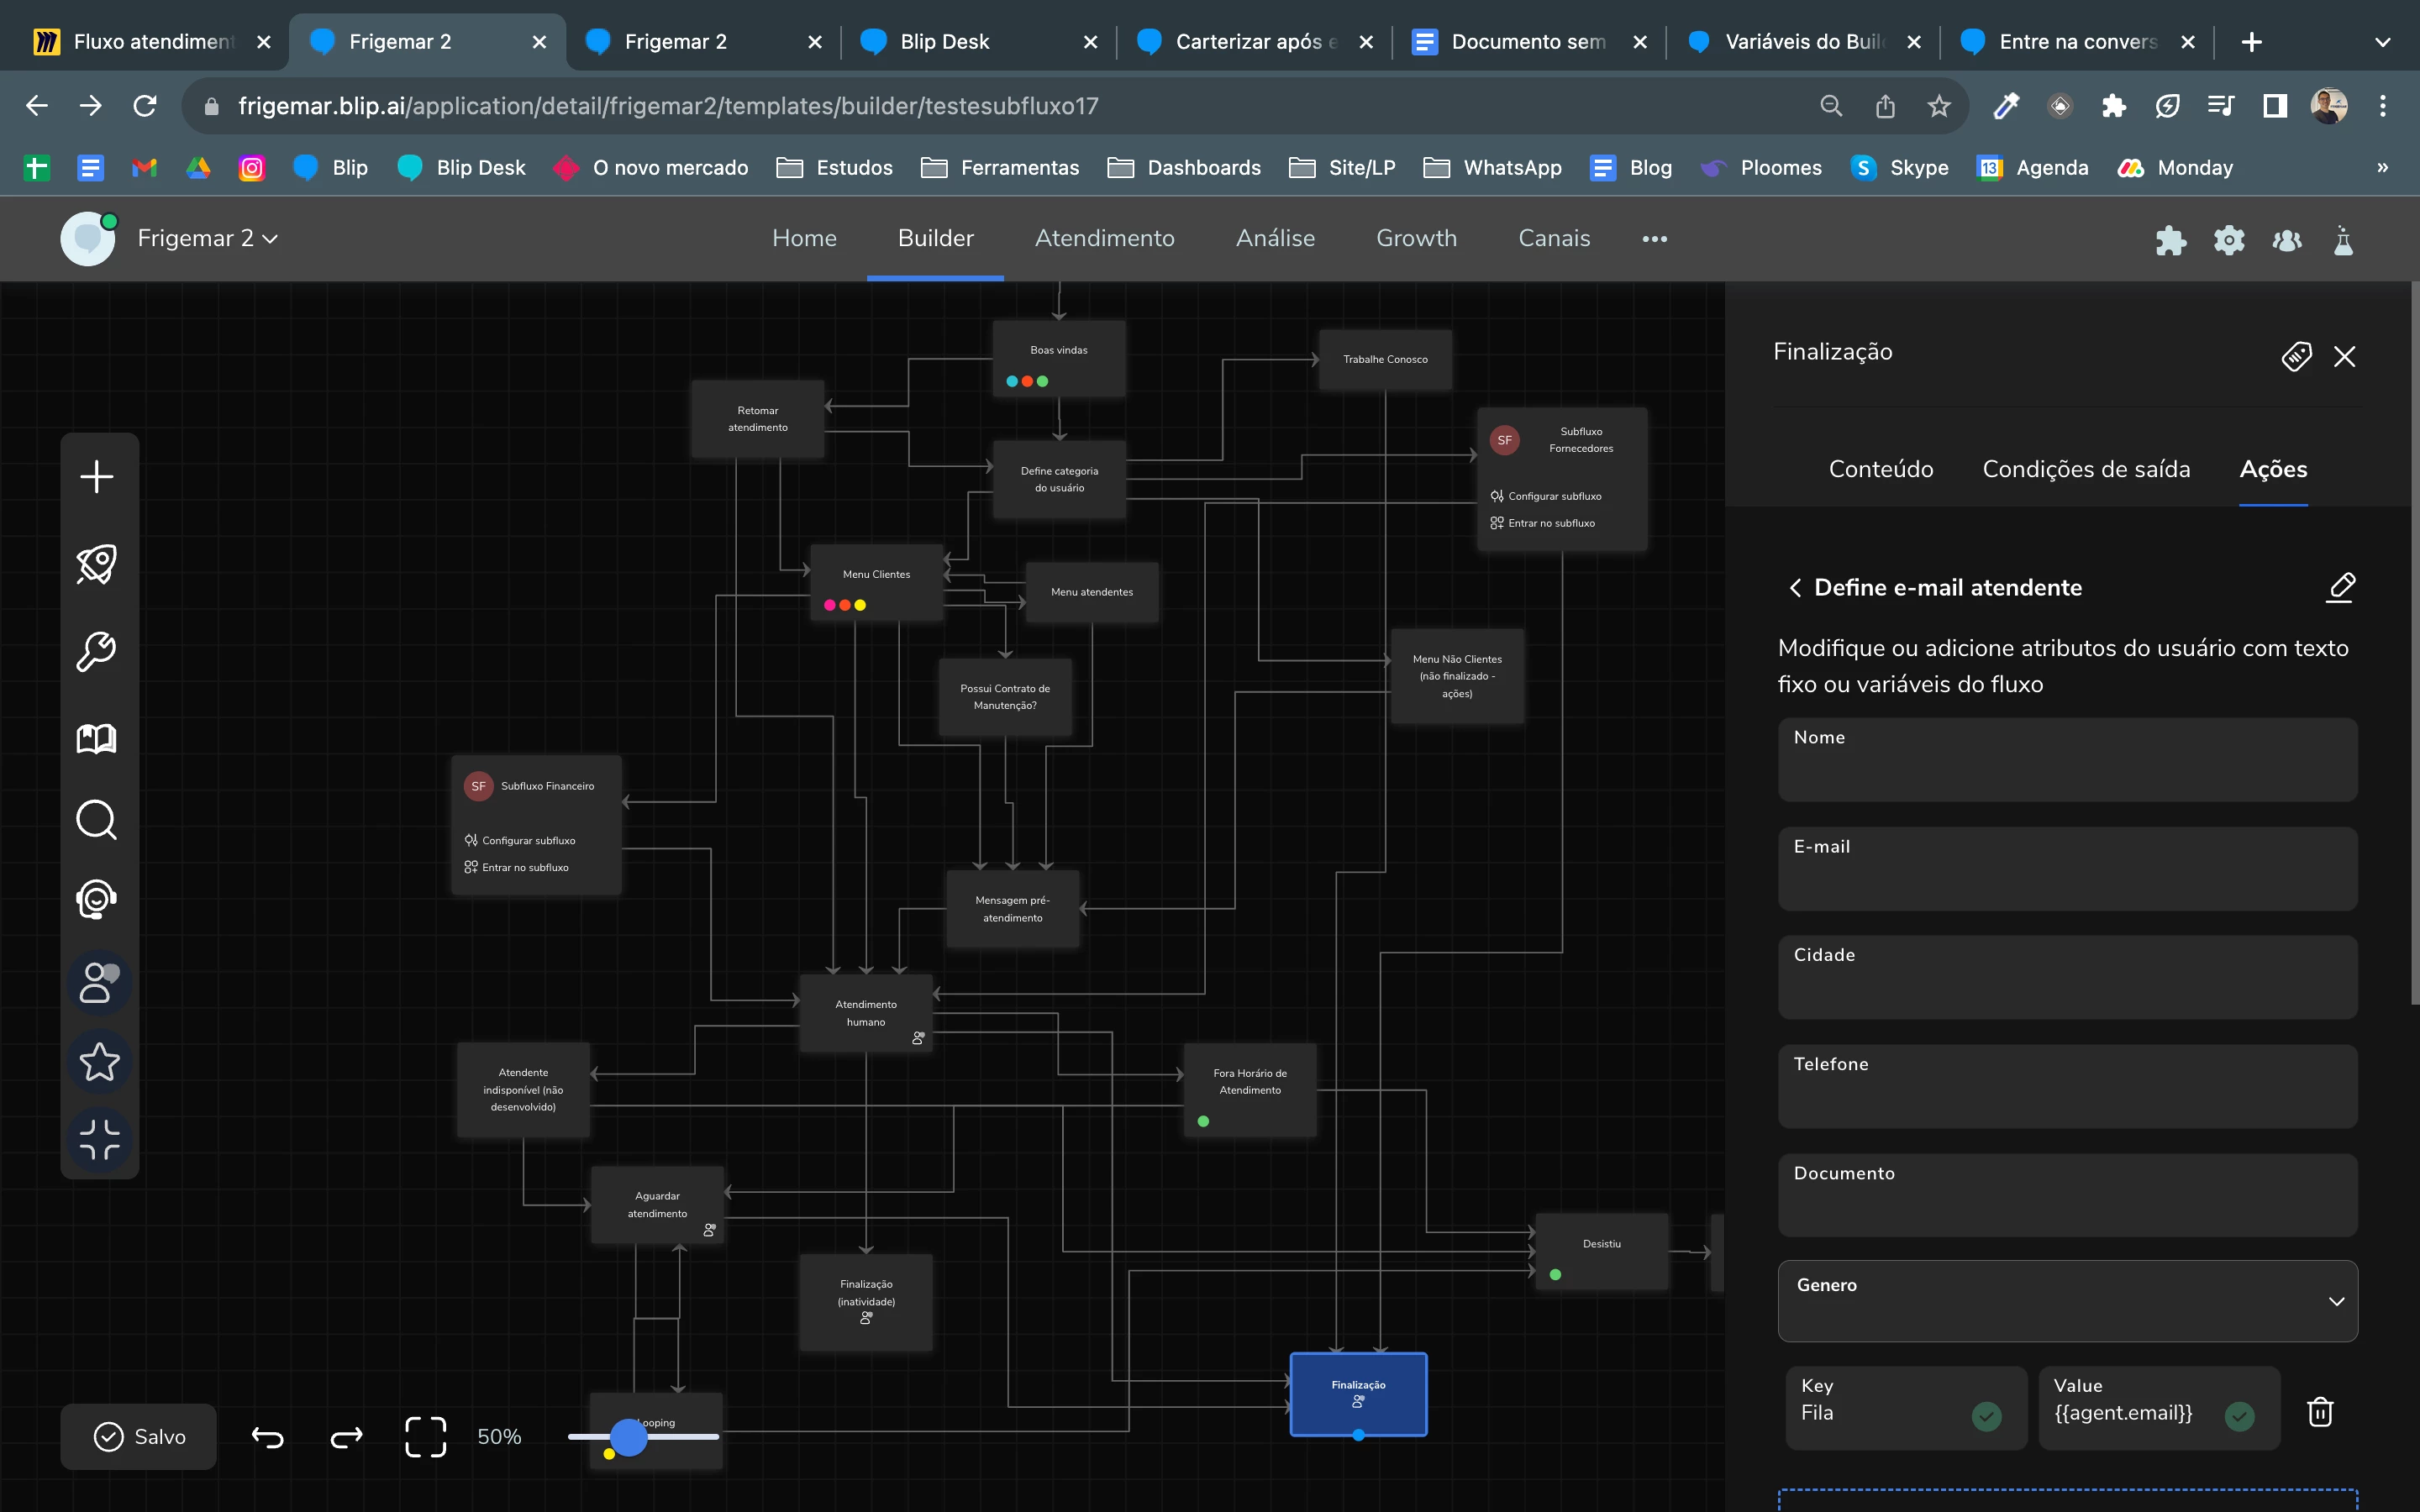Click the rocket publish icon in left toolbar
The image size is (2420, 1512).
[x=97, y=564]
